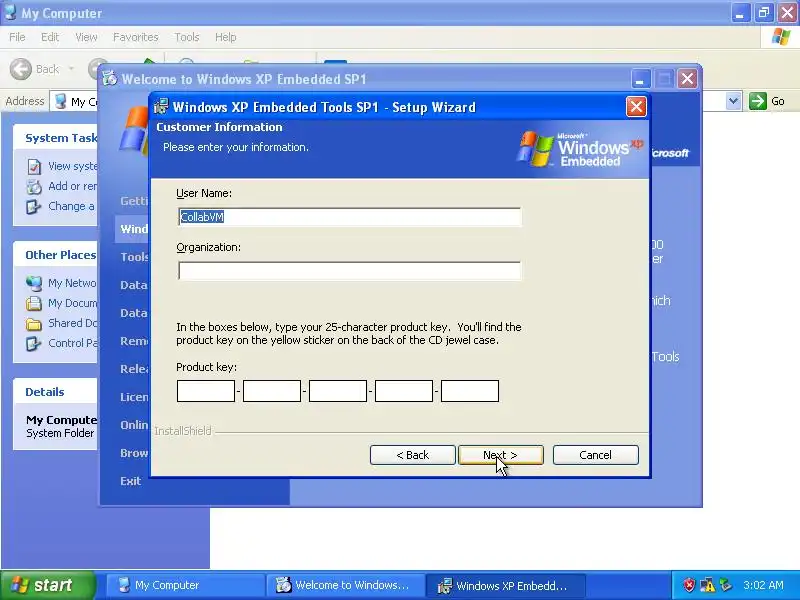This screenshot has height=600, width=800.
Task: Click the My Computer title bar icon
Action: [x=10, y=12]
